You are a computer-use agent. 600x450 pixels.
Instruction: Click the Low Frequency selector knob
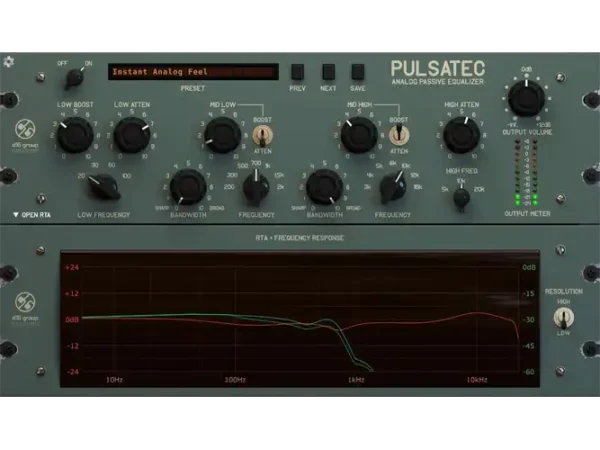click(103, 187)
